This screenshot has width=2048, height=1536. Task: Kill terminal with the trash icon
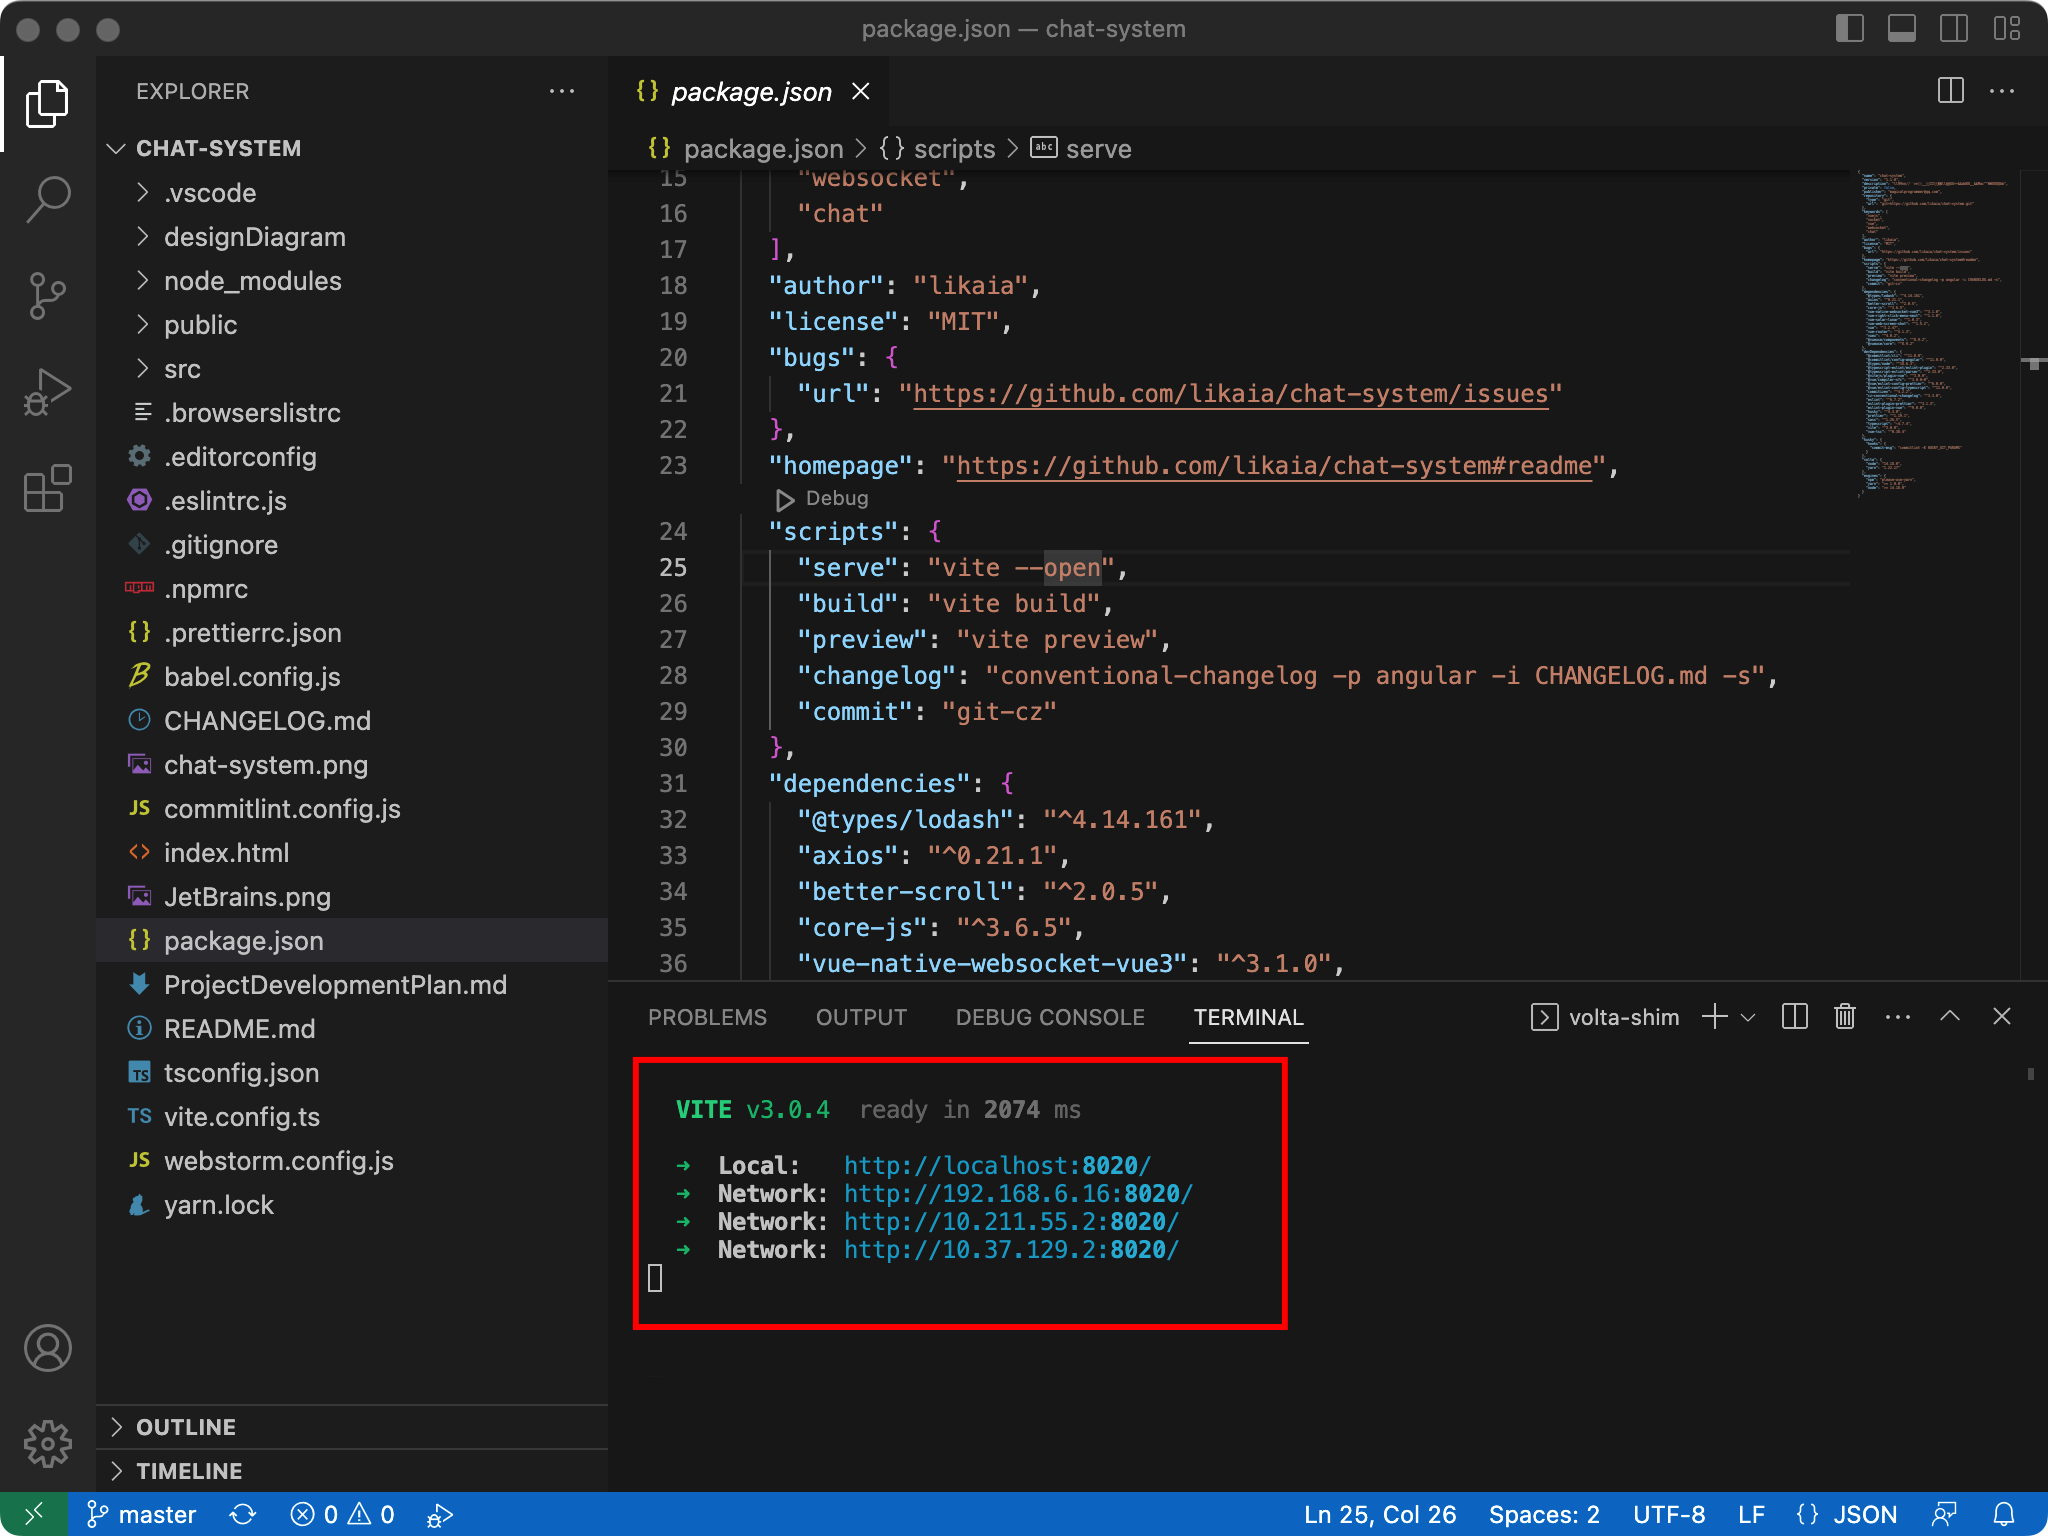coord(1845,1017)
